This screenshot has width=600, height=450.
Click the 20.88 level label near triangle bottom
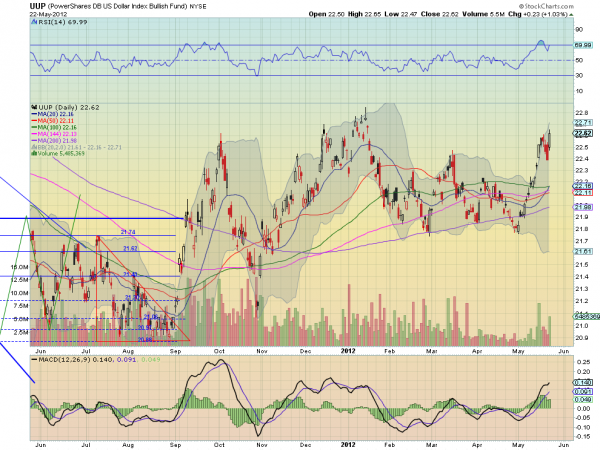145,340
